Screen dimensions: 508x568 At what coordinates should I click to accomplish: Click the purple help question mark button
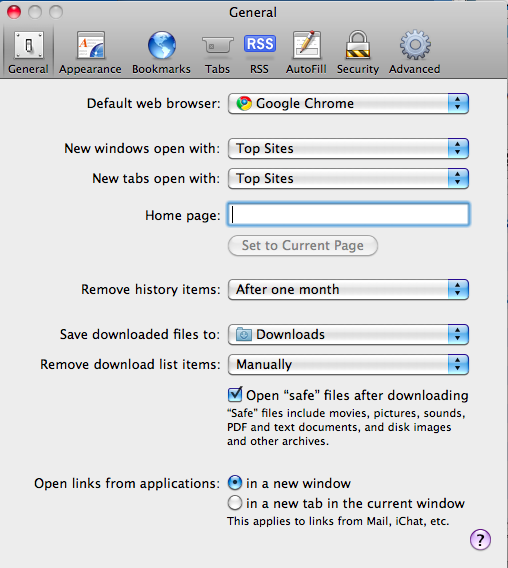[480, 540]
